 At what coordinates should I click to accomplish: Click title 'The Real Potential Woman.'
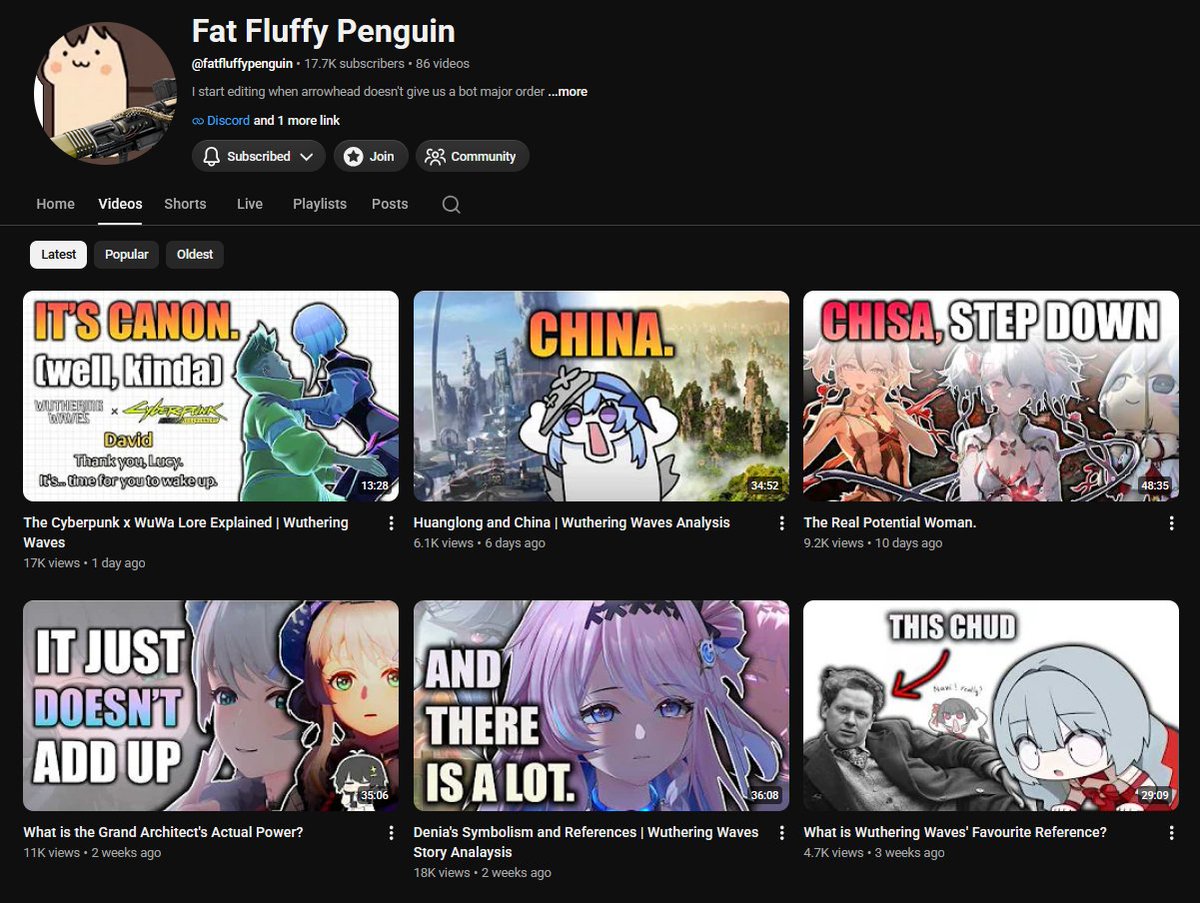coord(890,523)
